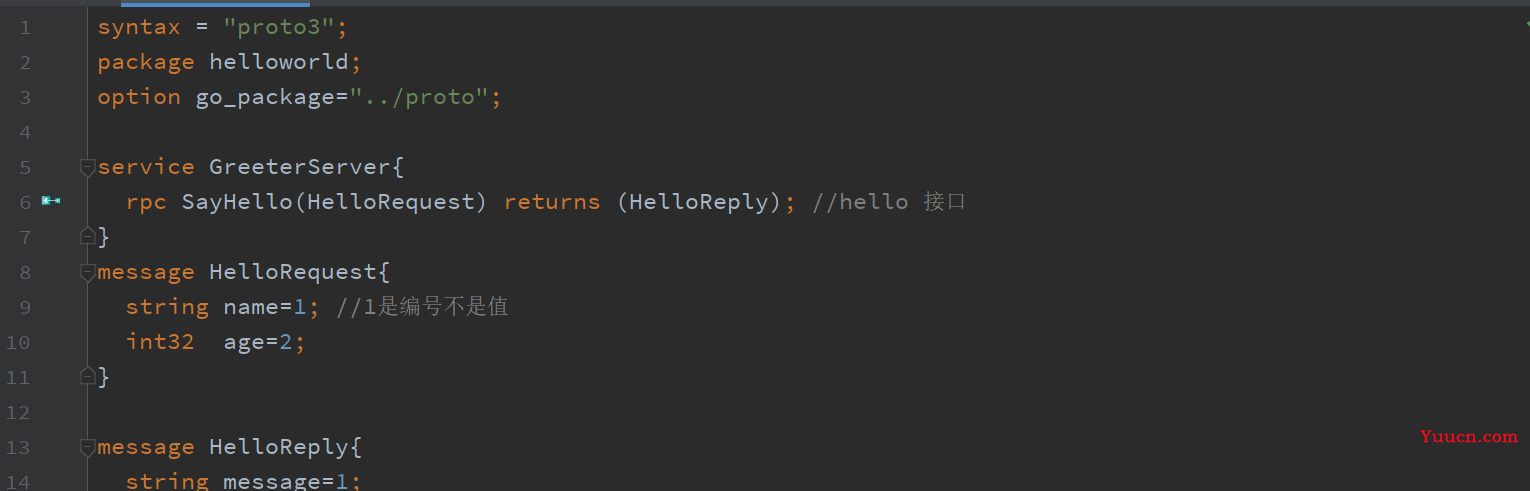
Task: Click the go_package option name
Action: 265,97
